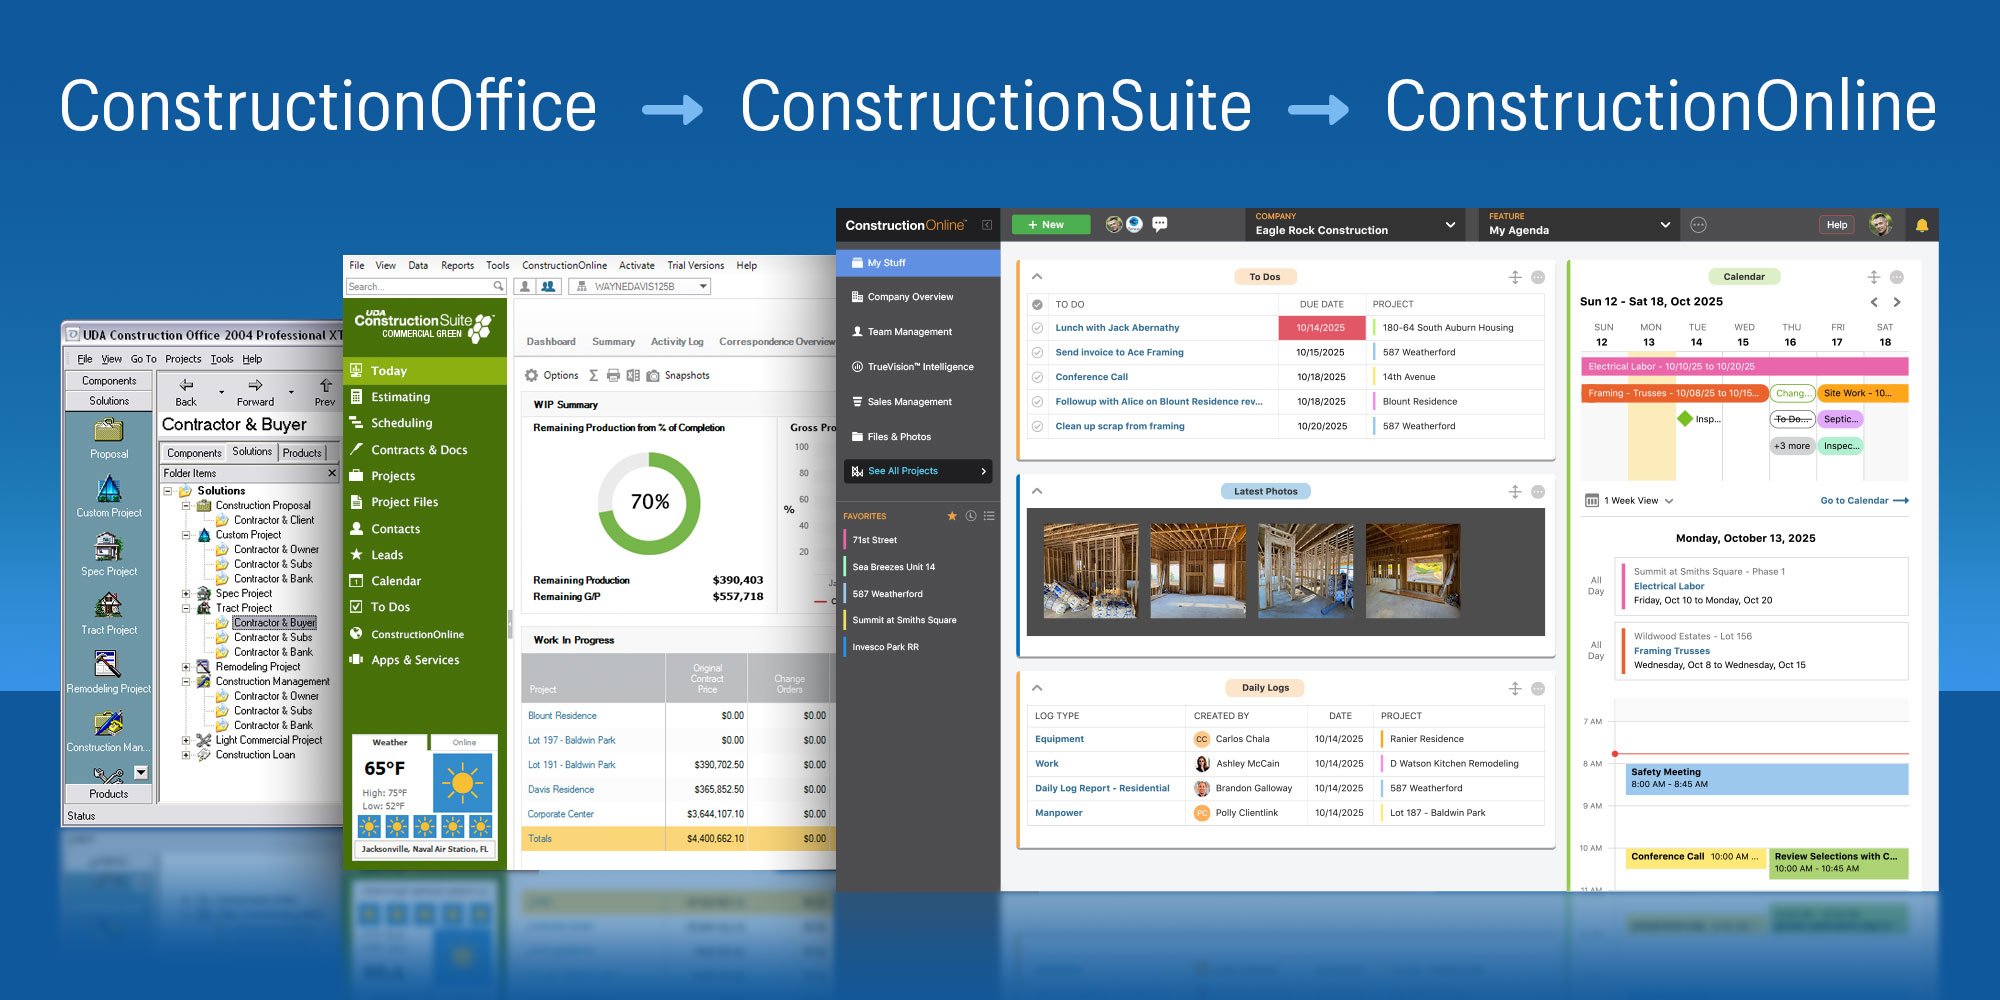
Task: Open the user profile avatar in ConstructionOnline
Action: pyautogui.click(x=1880, y=224)
